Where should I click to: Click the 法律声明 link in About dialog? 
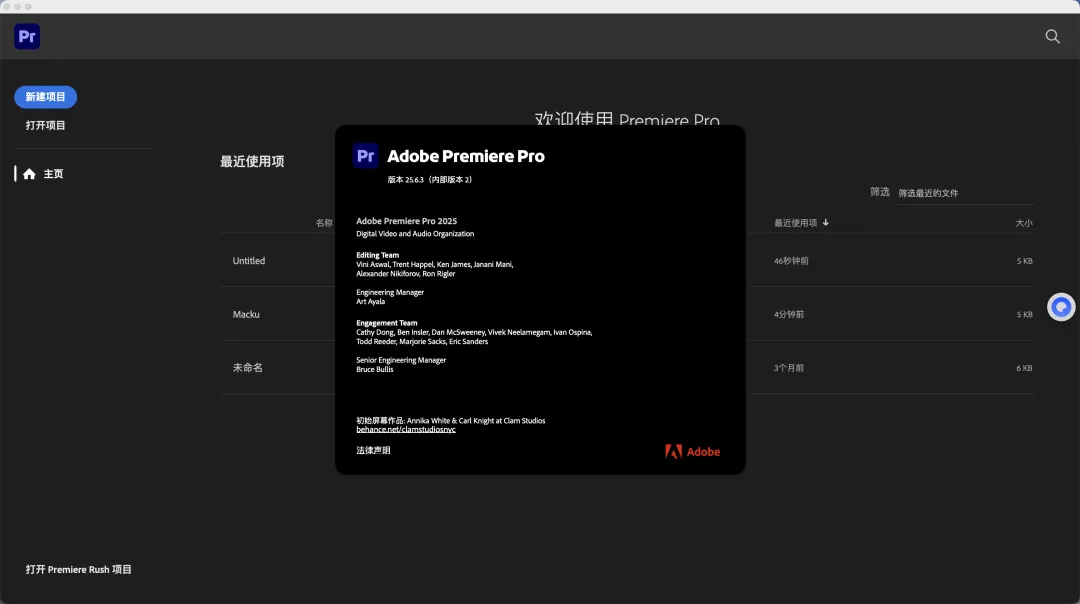pos(373,451)
